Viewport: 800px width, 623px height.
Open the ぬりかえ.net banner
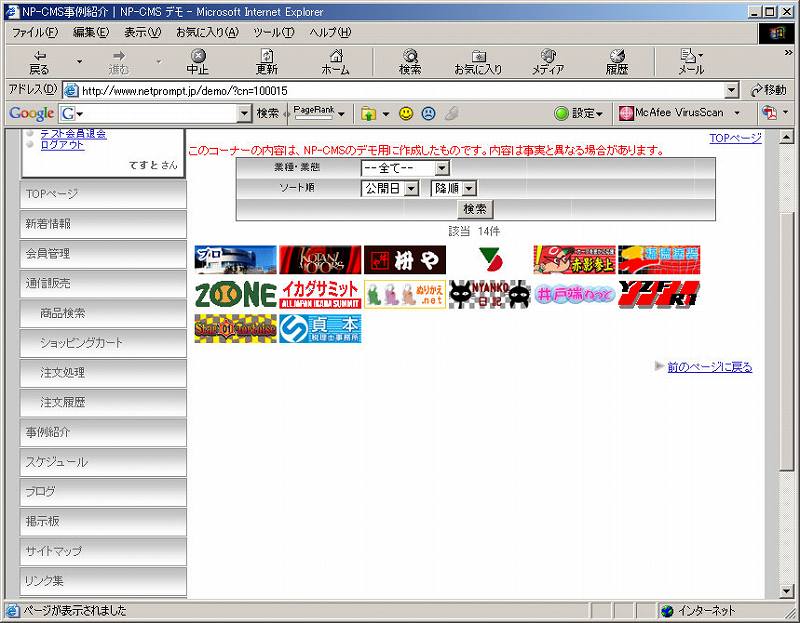[x=405, y=294]
